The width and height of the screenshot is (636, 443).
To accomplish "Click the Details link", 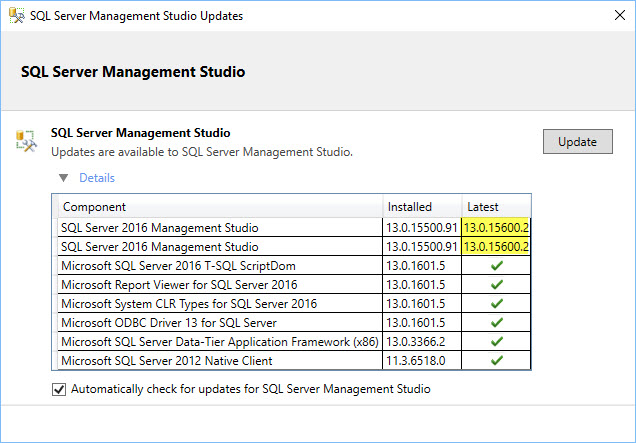I will 97,178.
